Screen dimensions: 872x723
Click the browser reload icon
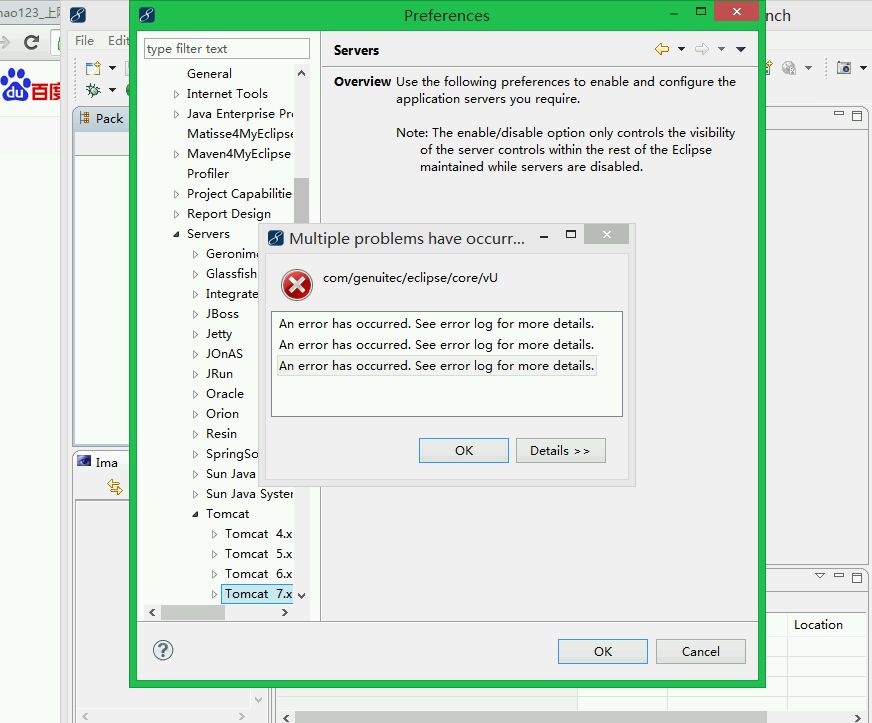[x=32, y=42]
